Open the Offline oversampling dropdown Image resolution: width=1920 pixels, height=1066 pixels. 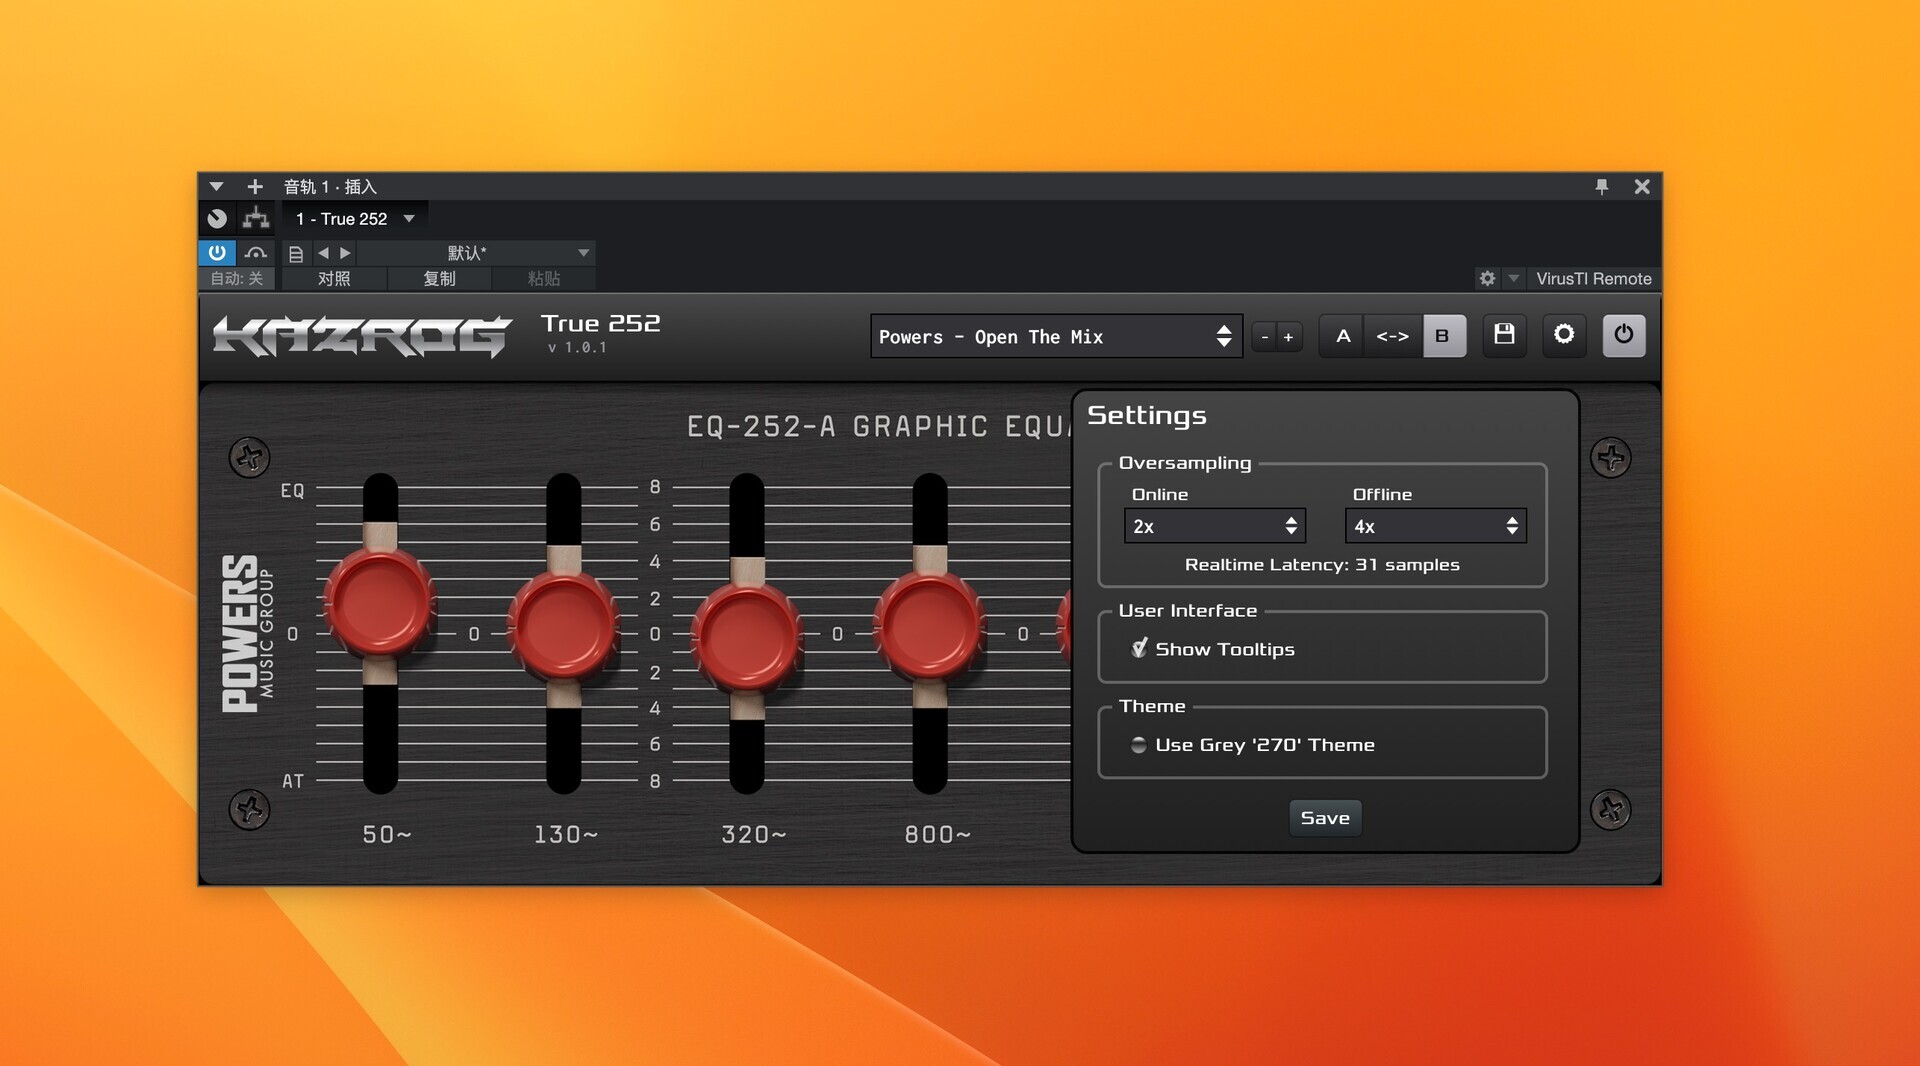(1435, 526)
